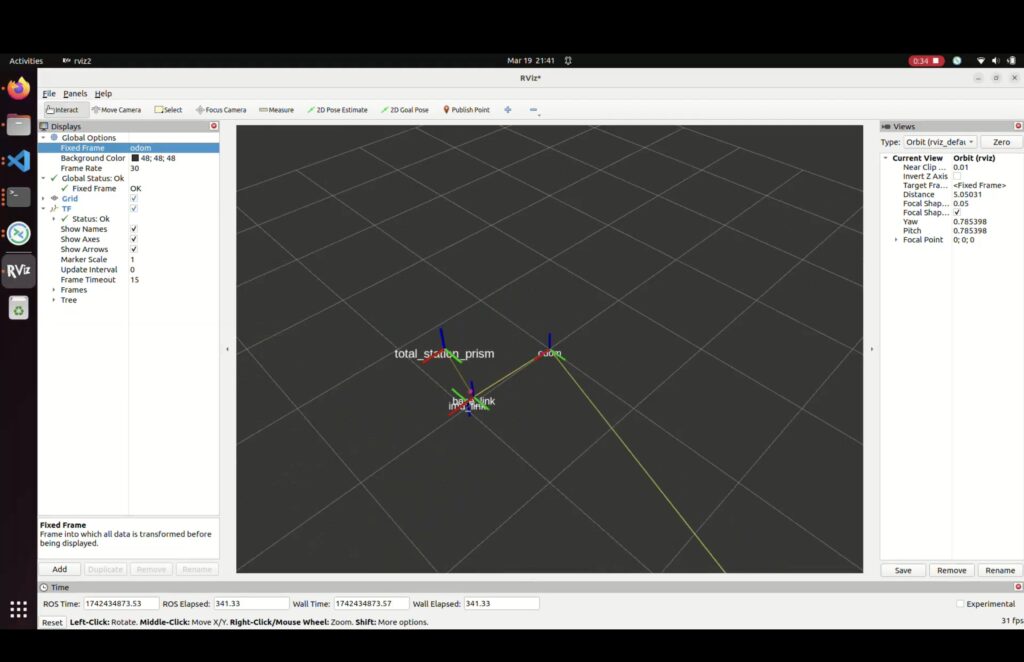Toggle the TF display checkbox
The image size is (1024, 662).
[134, 208]
